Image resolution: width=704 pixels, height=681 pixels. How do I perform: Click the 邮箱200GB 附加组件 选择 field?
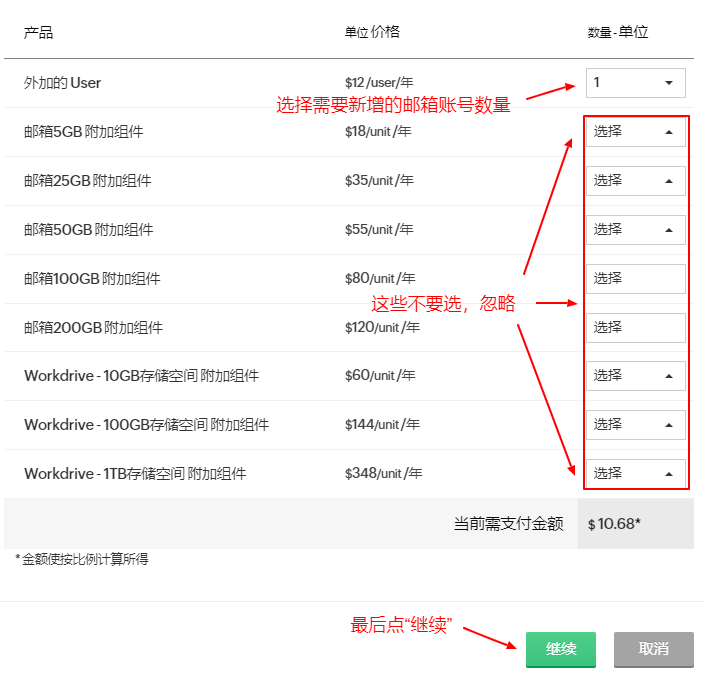pos(635,328)
